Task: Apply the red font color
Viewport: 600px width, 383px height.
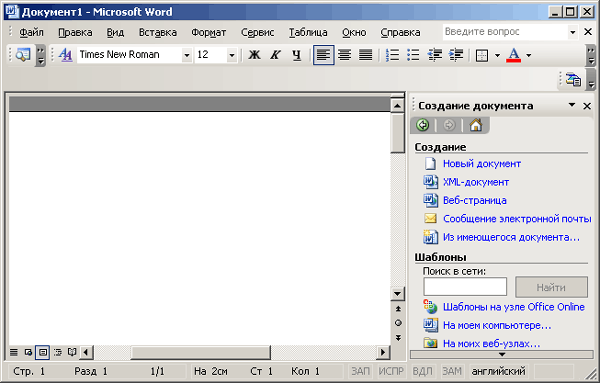Action: click(x=514, y=55)
